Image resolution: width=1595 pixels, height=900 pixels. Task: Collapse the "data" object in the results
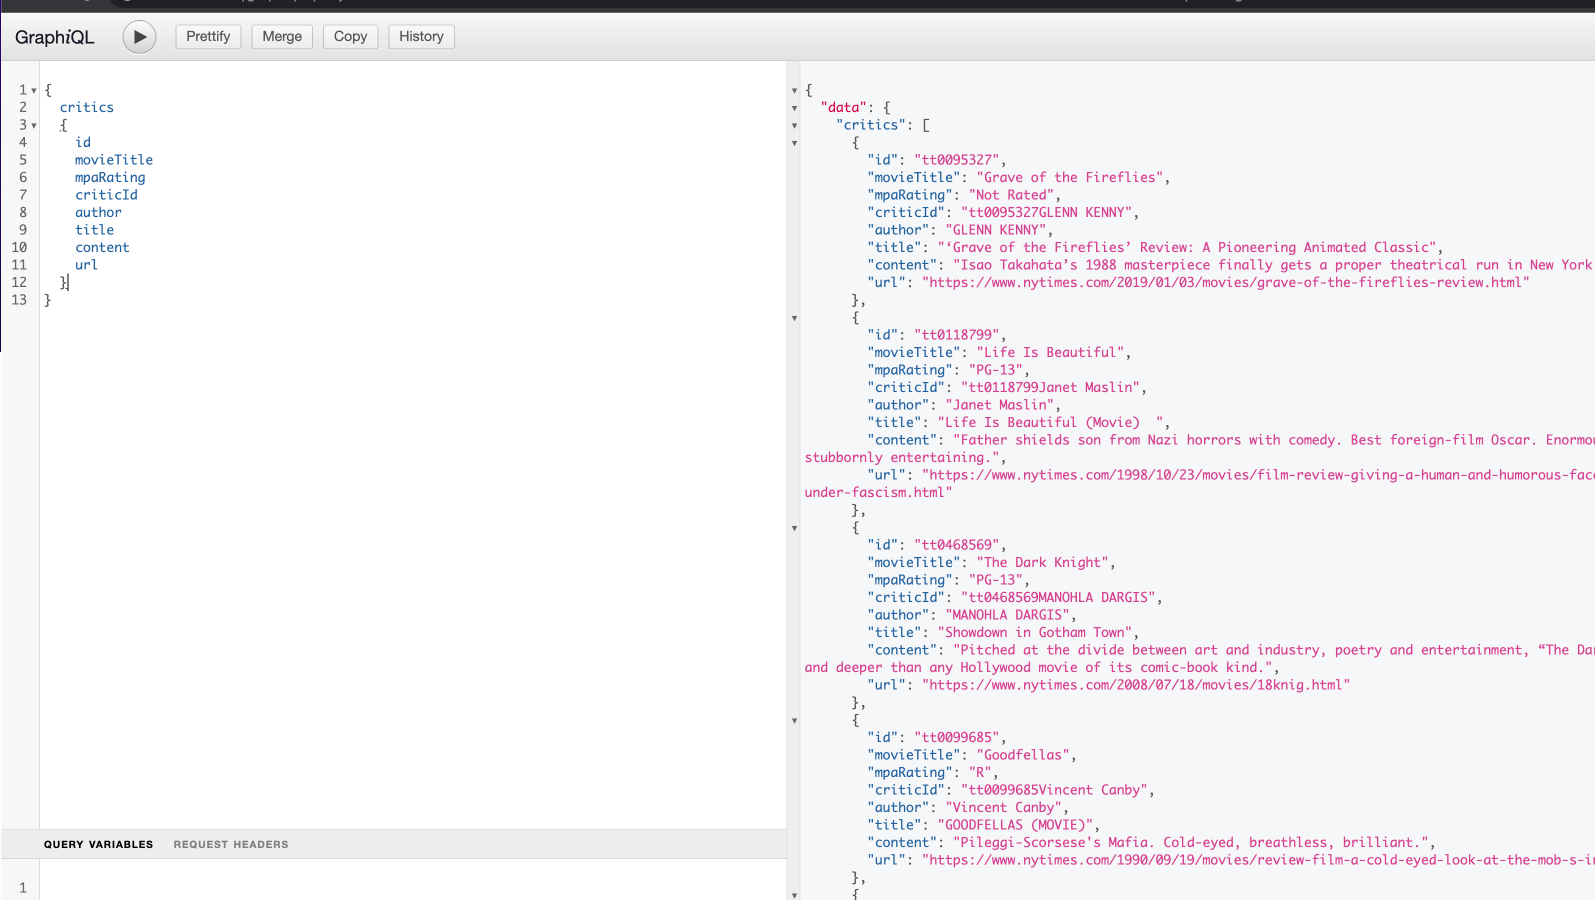[x=795, y=108]
